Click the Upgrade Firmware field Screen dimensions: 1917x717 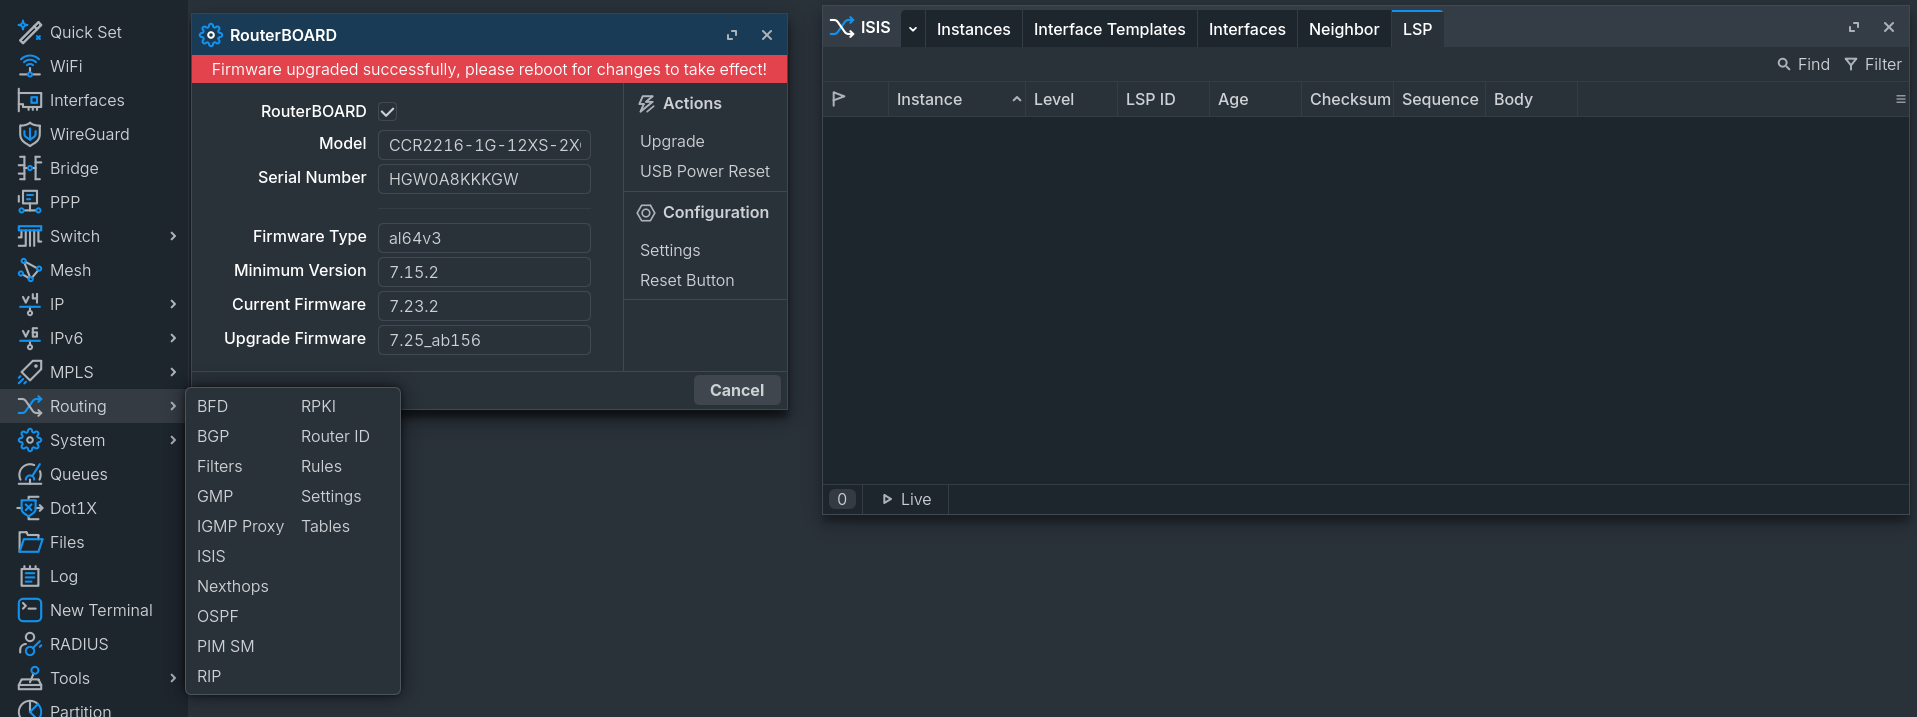click(484, 340)
